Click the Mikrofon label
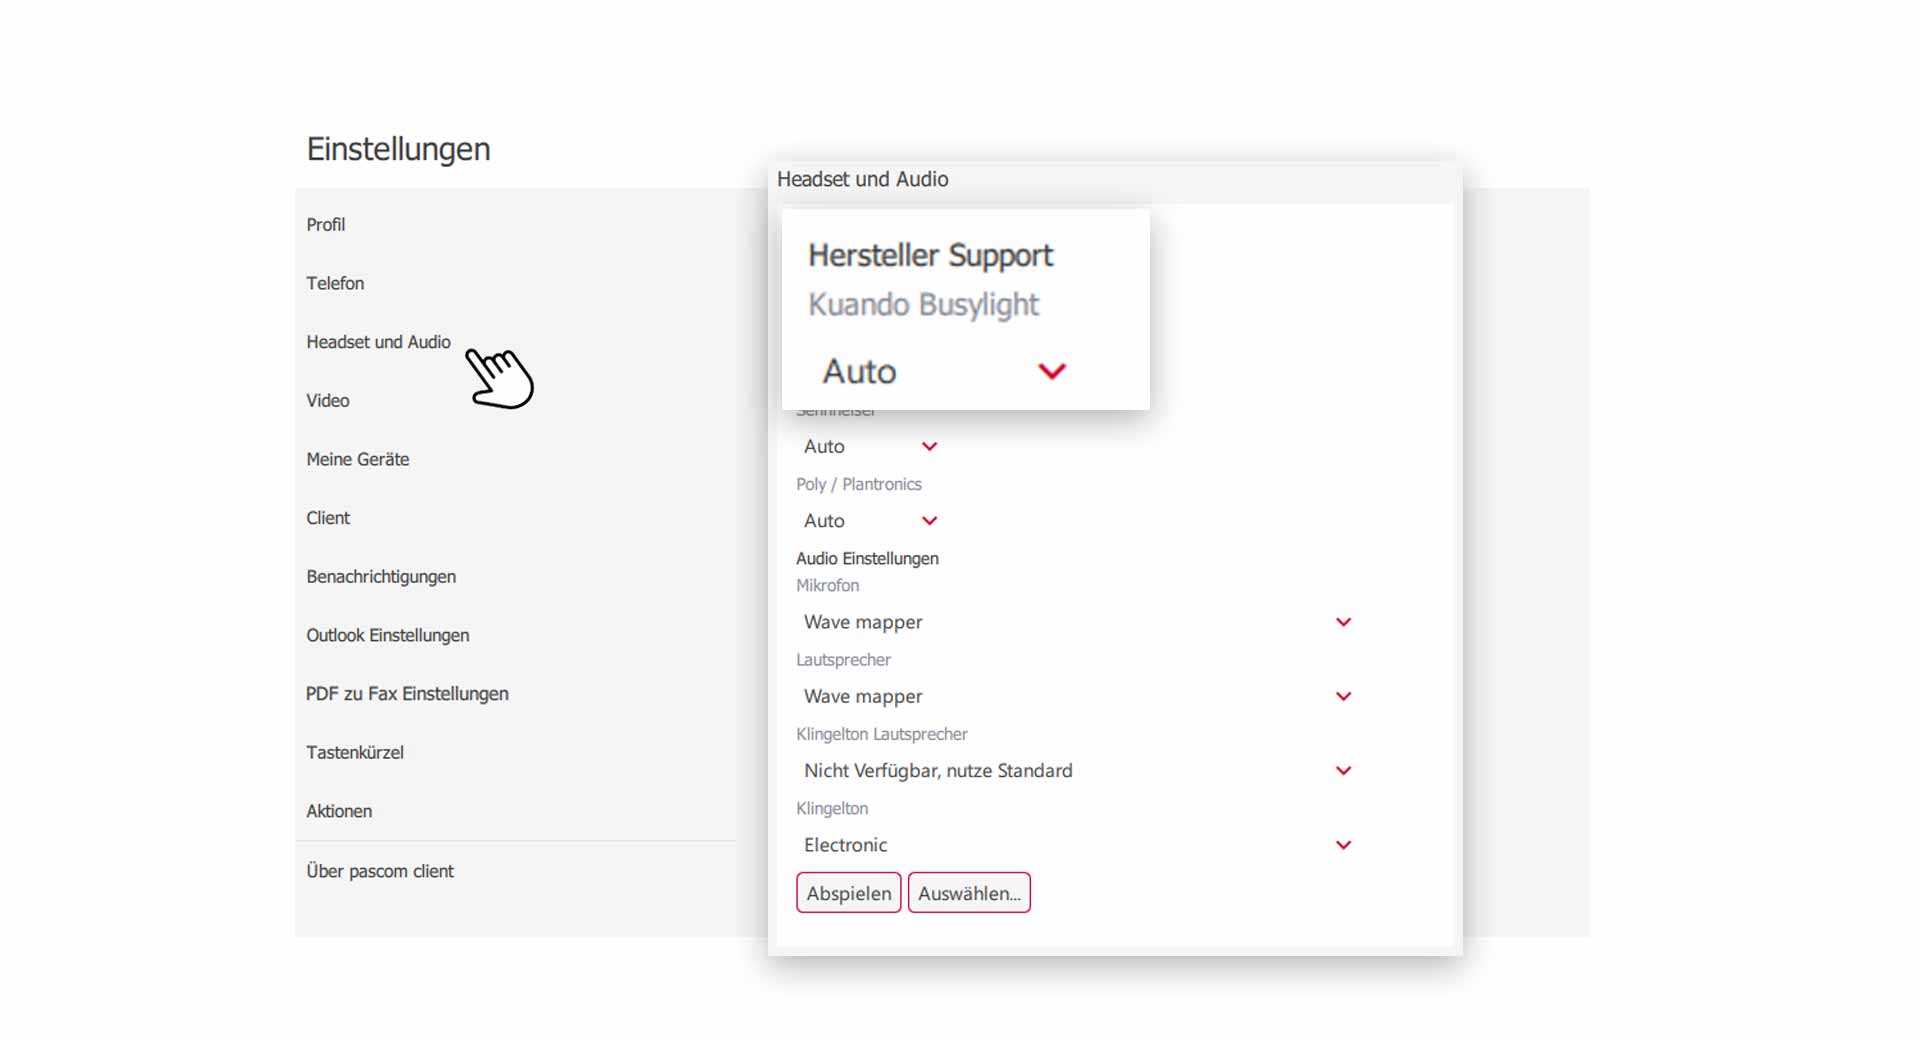The width and height of the screenshot is (1920, 1040). 827,585
